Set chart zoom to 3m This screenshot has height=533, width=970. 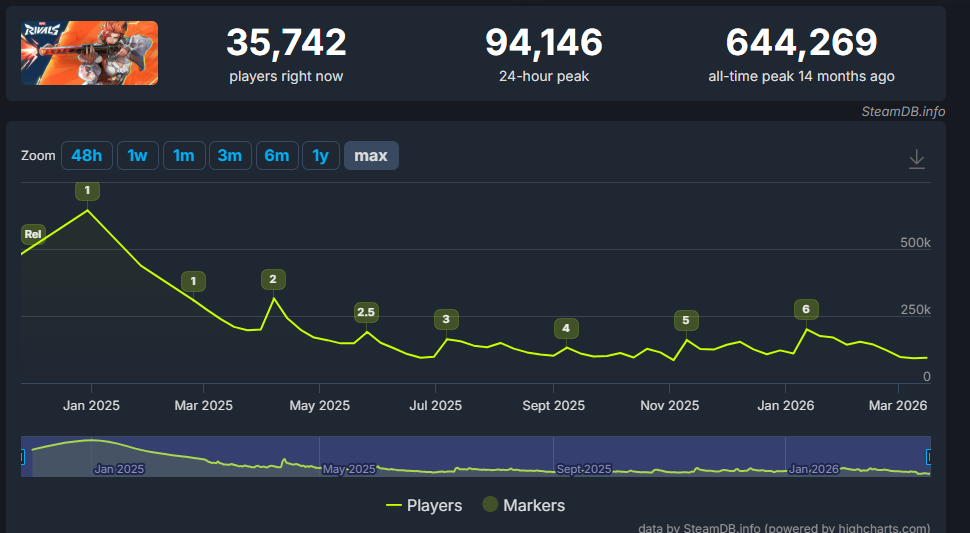coord(230,155)
